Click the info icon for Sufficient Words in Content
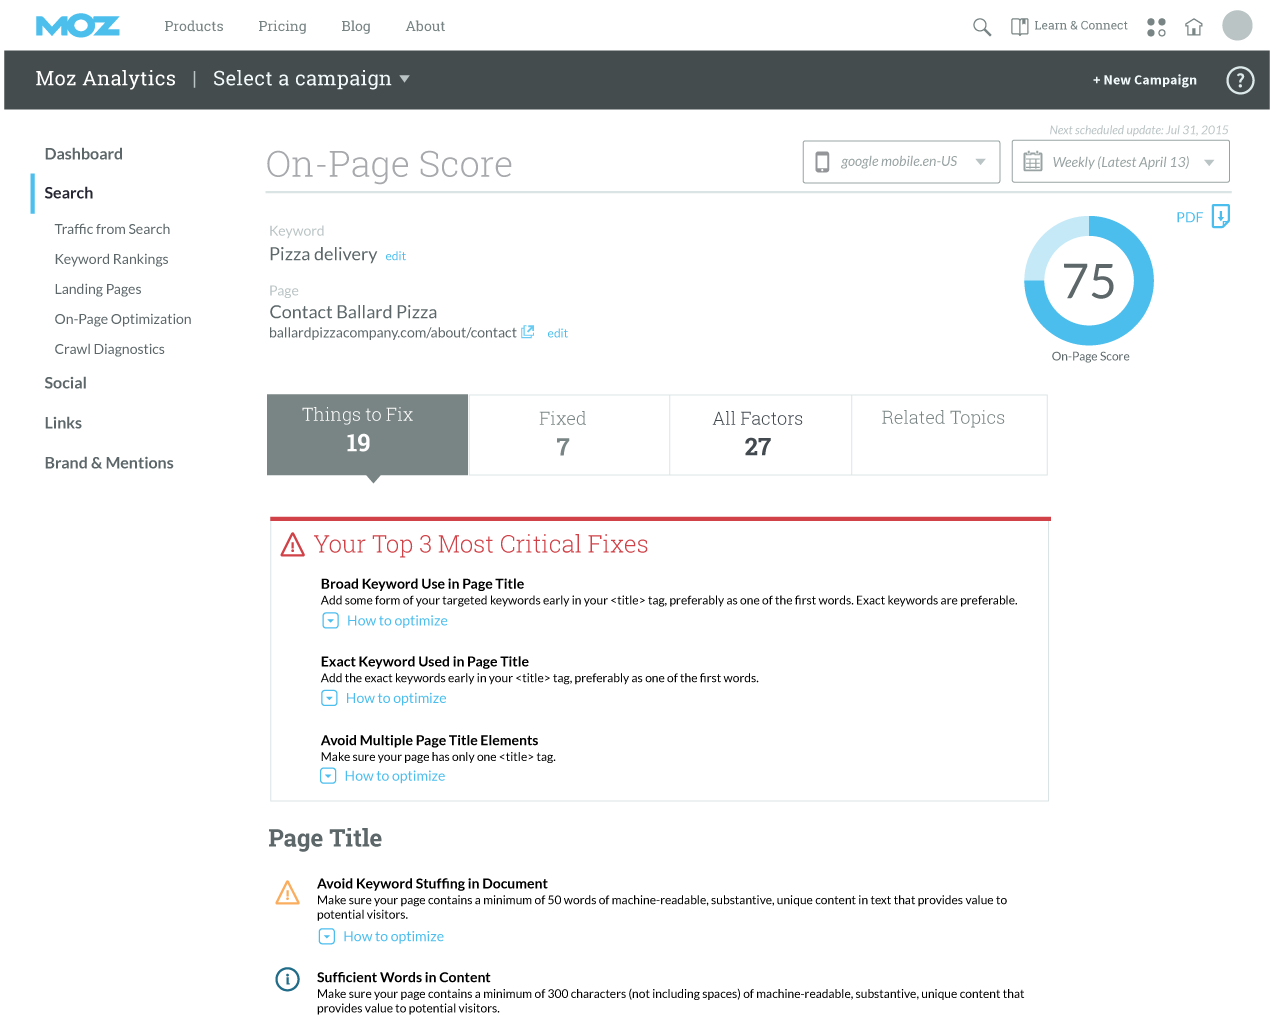Image resolution: width=1270 pixels, height=1019 pixels. [287, 979]
